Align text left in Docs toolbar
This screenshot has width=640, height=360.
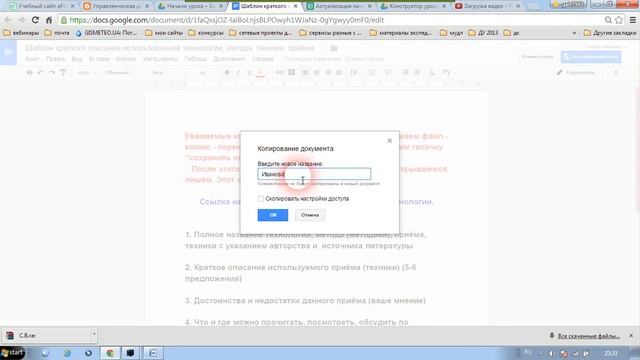pyautogui.click(x=305, y=73)
